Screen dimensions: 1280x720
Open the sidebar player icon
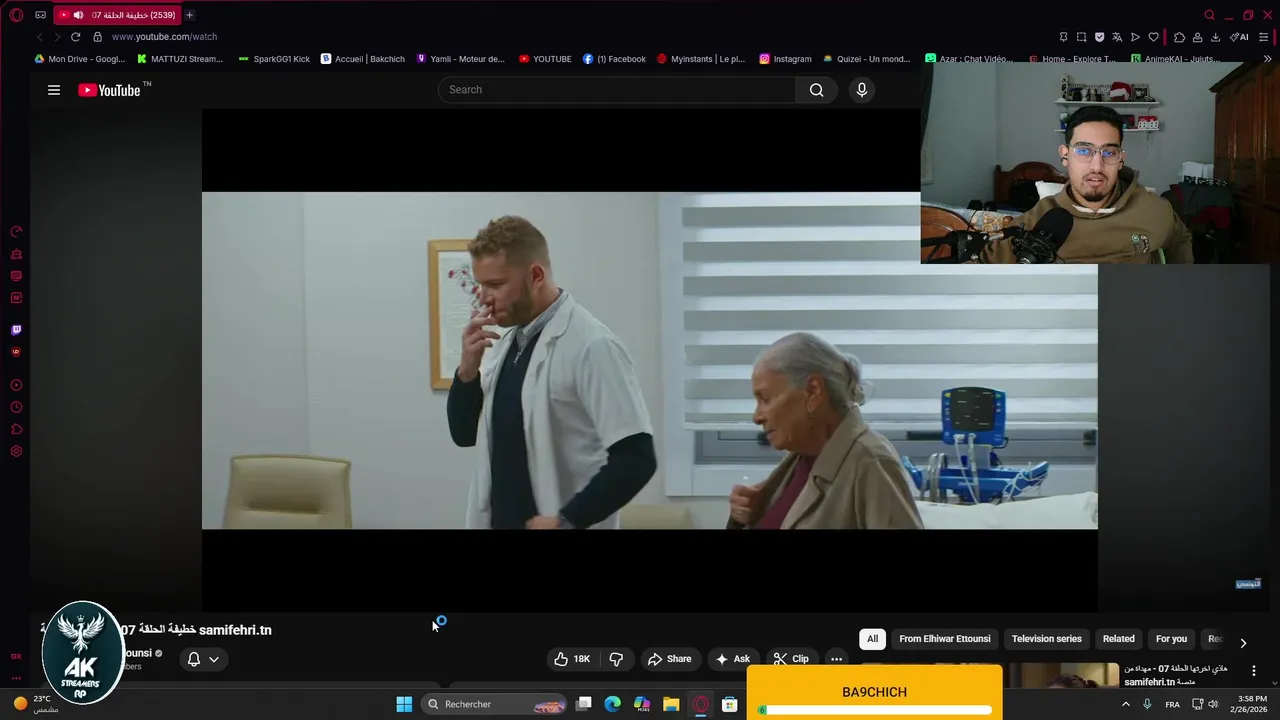(x=16, y=385)
